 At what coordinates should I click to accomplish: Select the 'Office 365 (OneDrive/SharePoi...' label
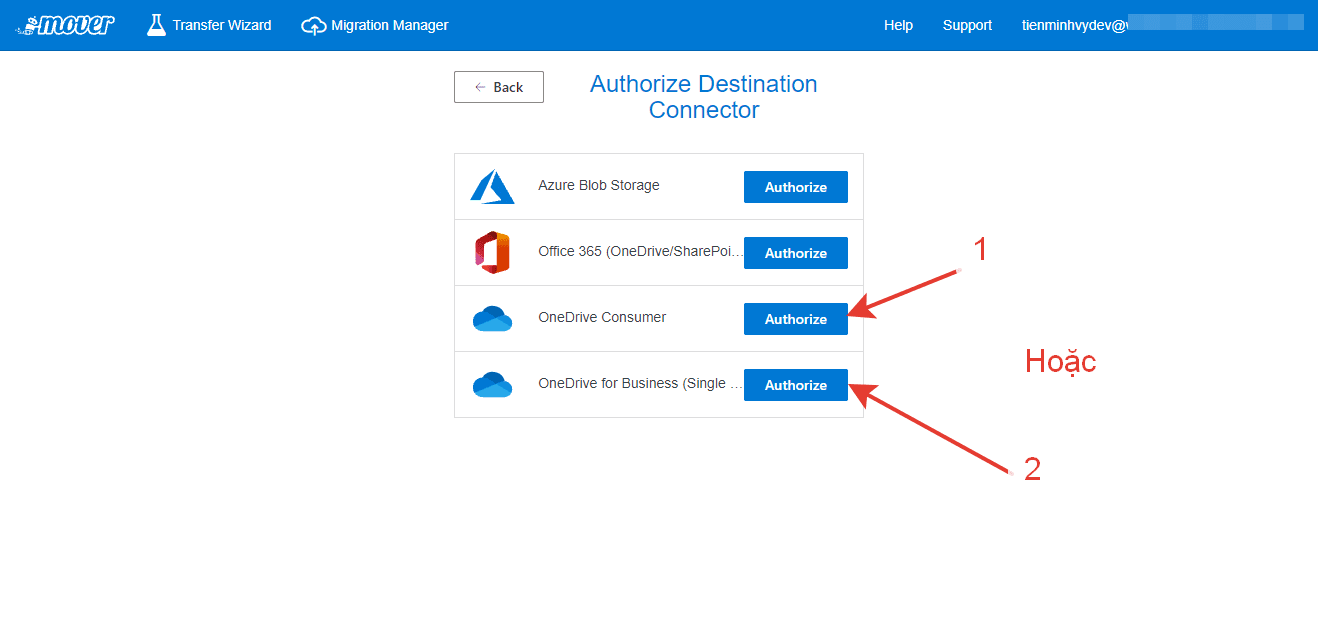click(x=641, y=251)
